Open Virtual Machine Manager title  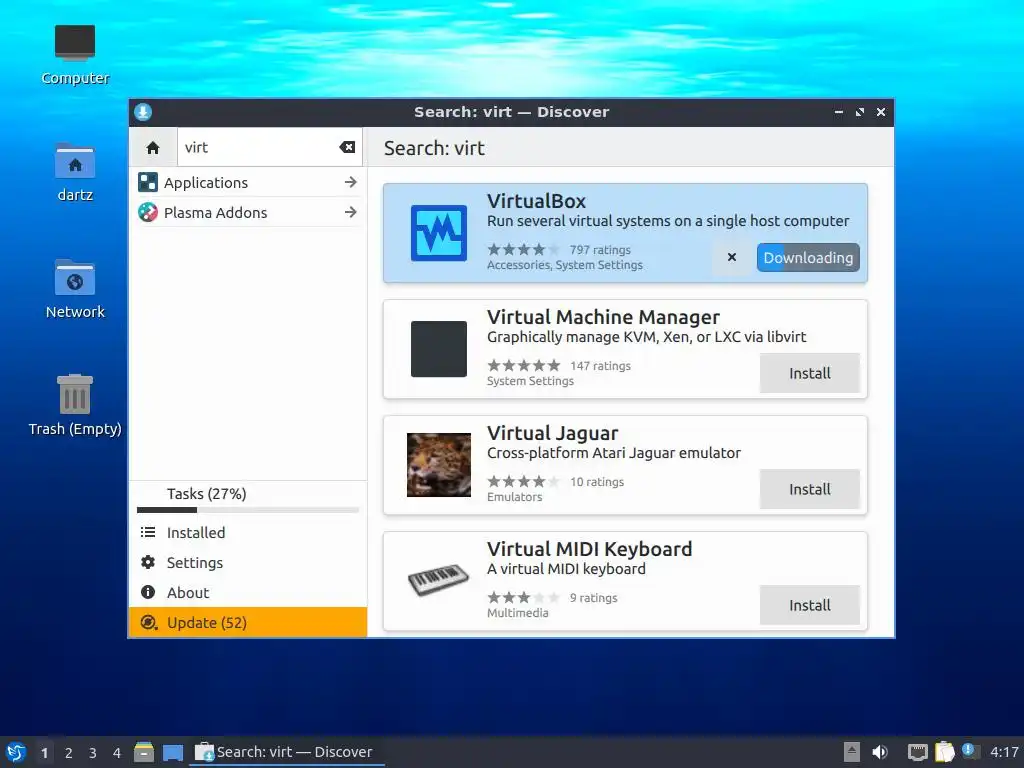(603, 317)
